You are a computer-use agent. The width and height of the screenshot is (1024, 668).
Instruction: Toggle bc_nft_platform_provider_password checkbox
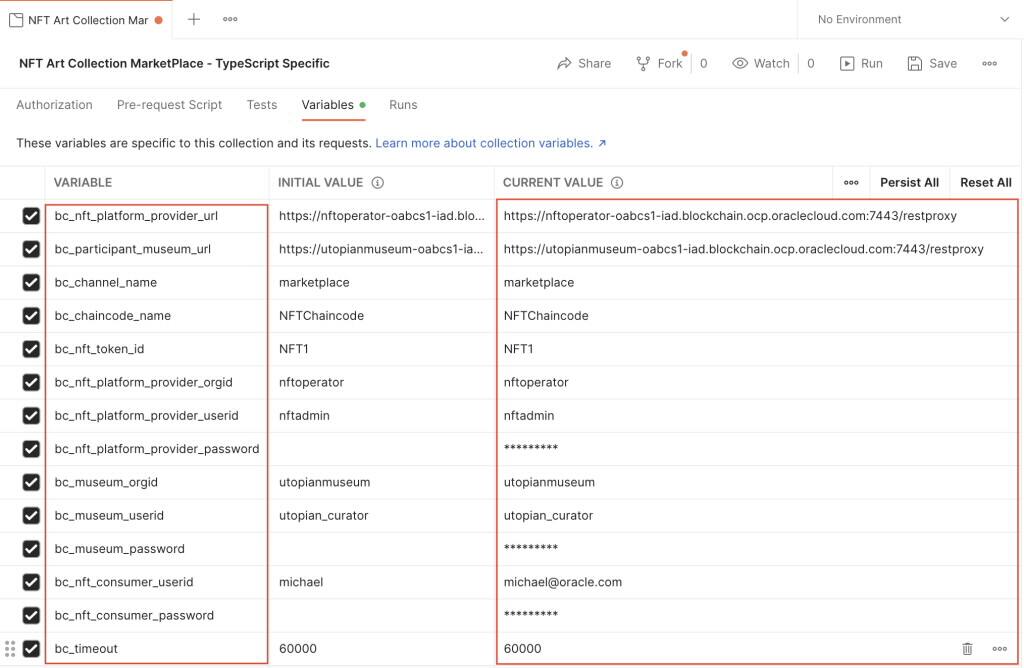click(31, 449)
